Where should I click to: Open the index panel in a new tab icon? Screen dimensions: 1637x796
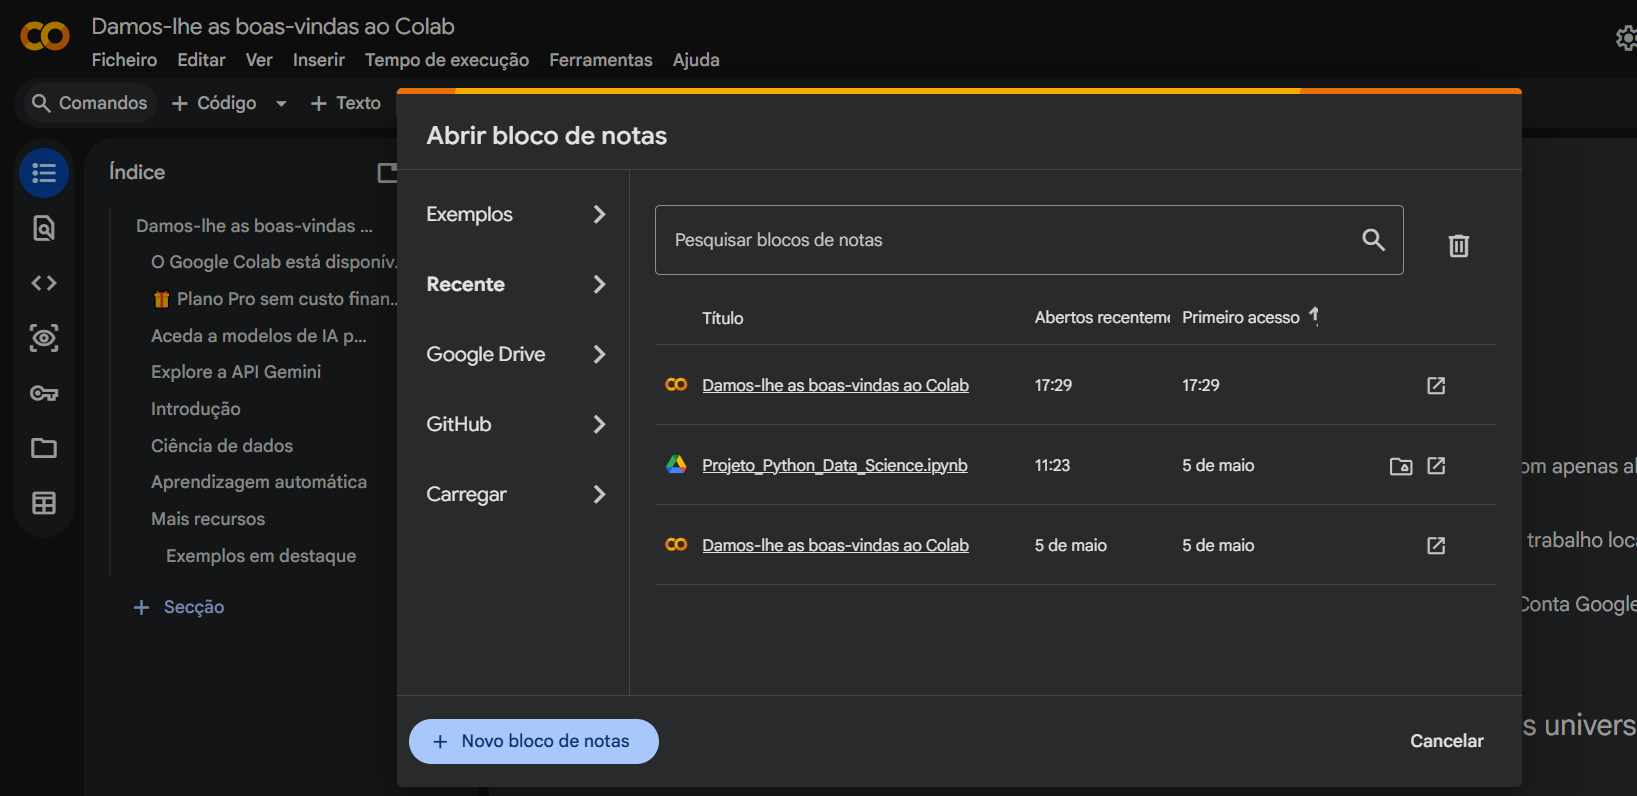(387, 173)
